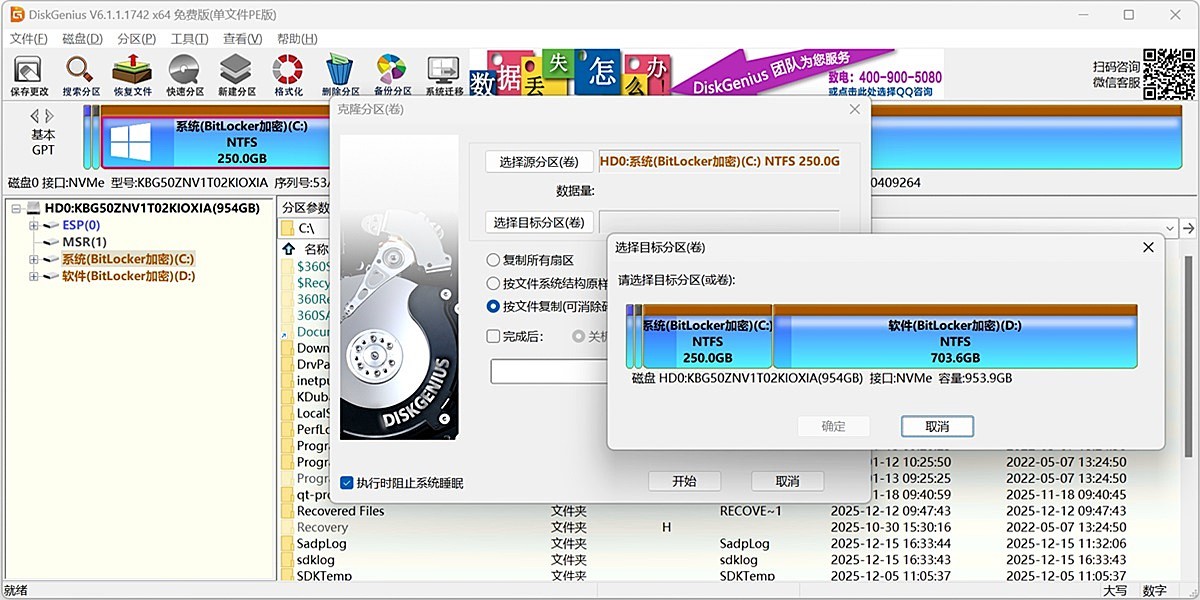Click the 格式化 (format) toolbar icon

(x=286, y=70)
